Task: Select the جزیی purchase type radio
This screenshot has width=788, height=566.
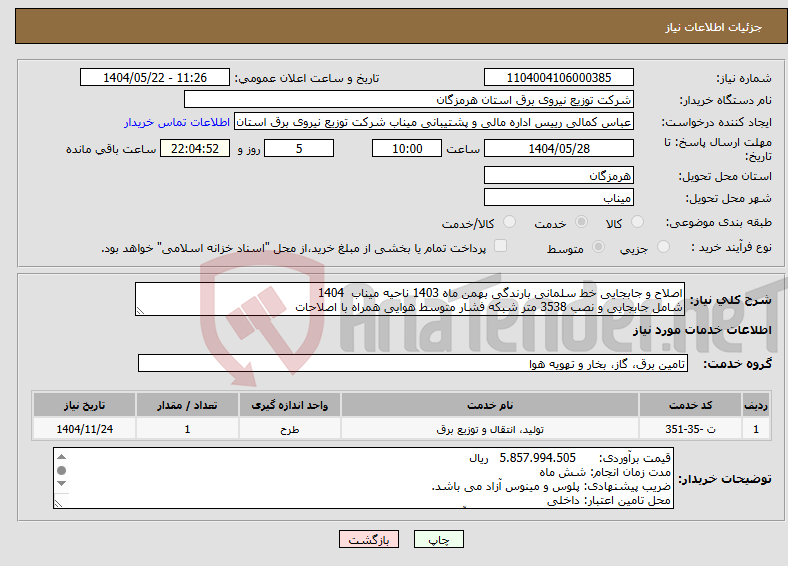Action: tap(663, 246)
